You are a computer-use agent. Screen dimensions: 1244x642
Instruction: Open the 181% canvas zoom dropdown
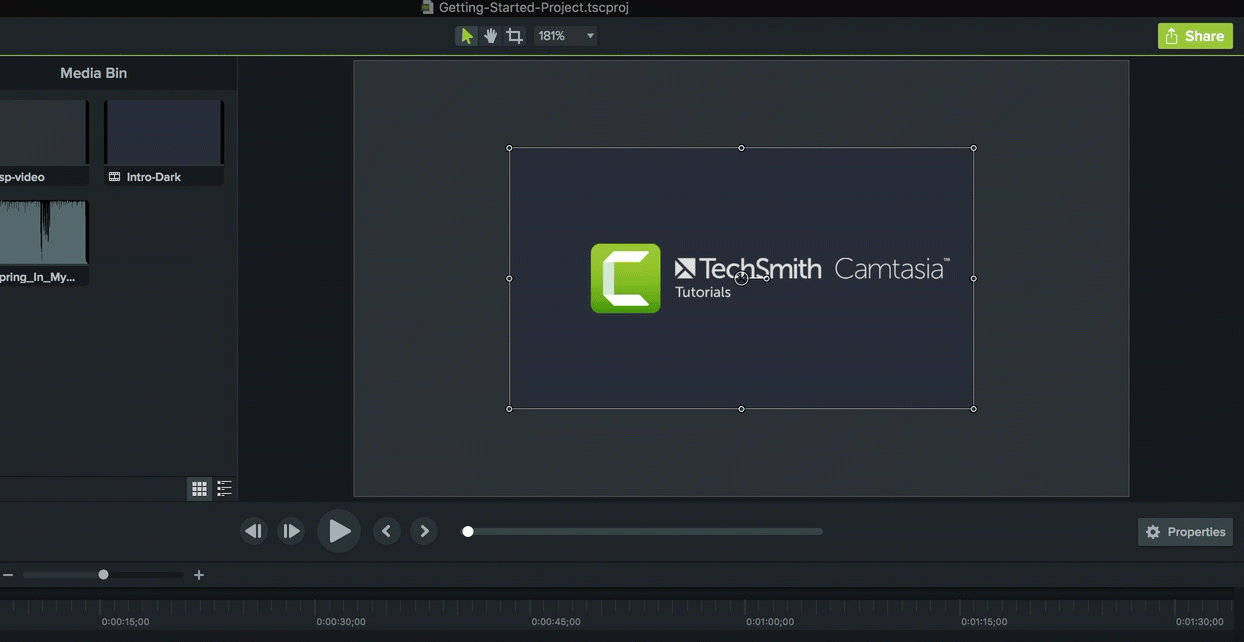[566, 36]
